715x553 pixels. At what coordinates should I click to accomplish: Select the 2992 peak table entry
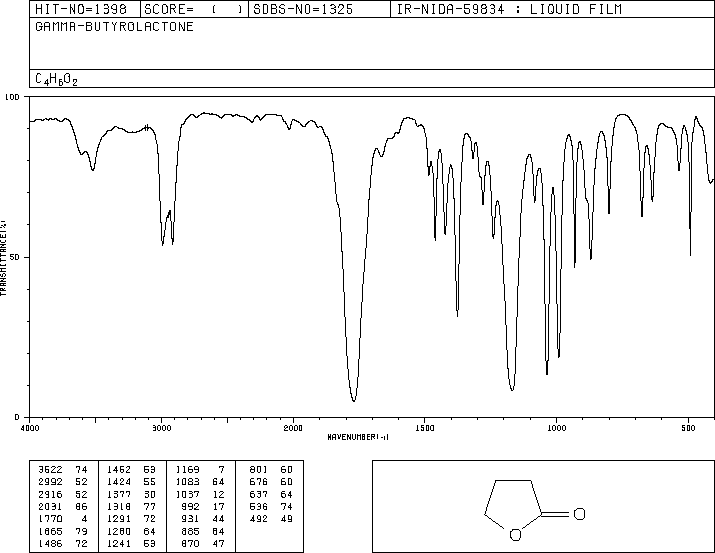click(x=63, y=482)
